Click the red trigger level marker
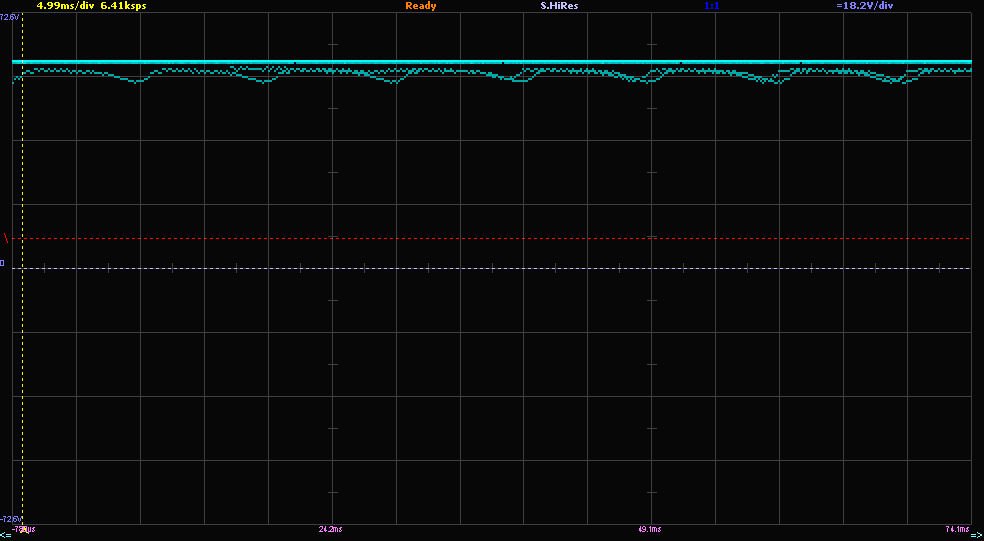The width and height of the screenshot is (984, 541). pos(6,238)
